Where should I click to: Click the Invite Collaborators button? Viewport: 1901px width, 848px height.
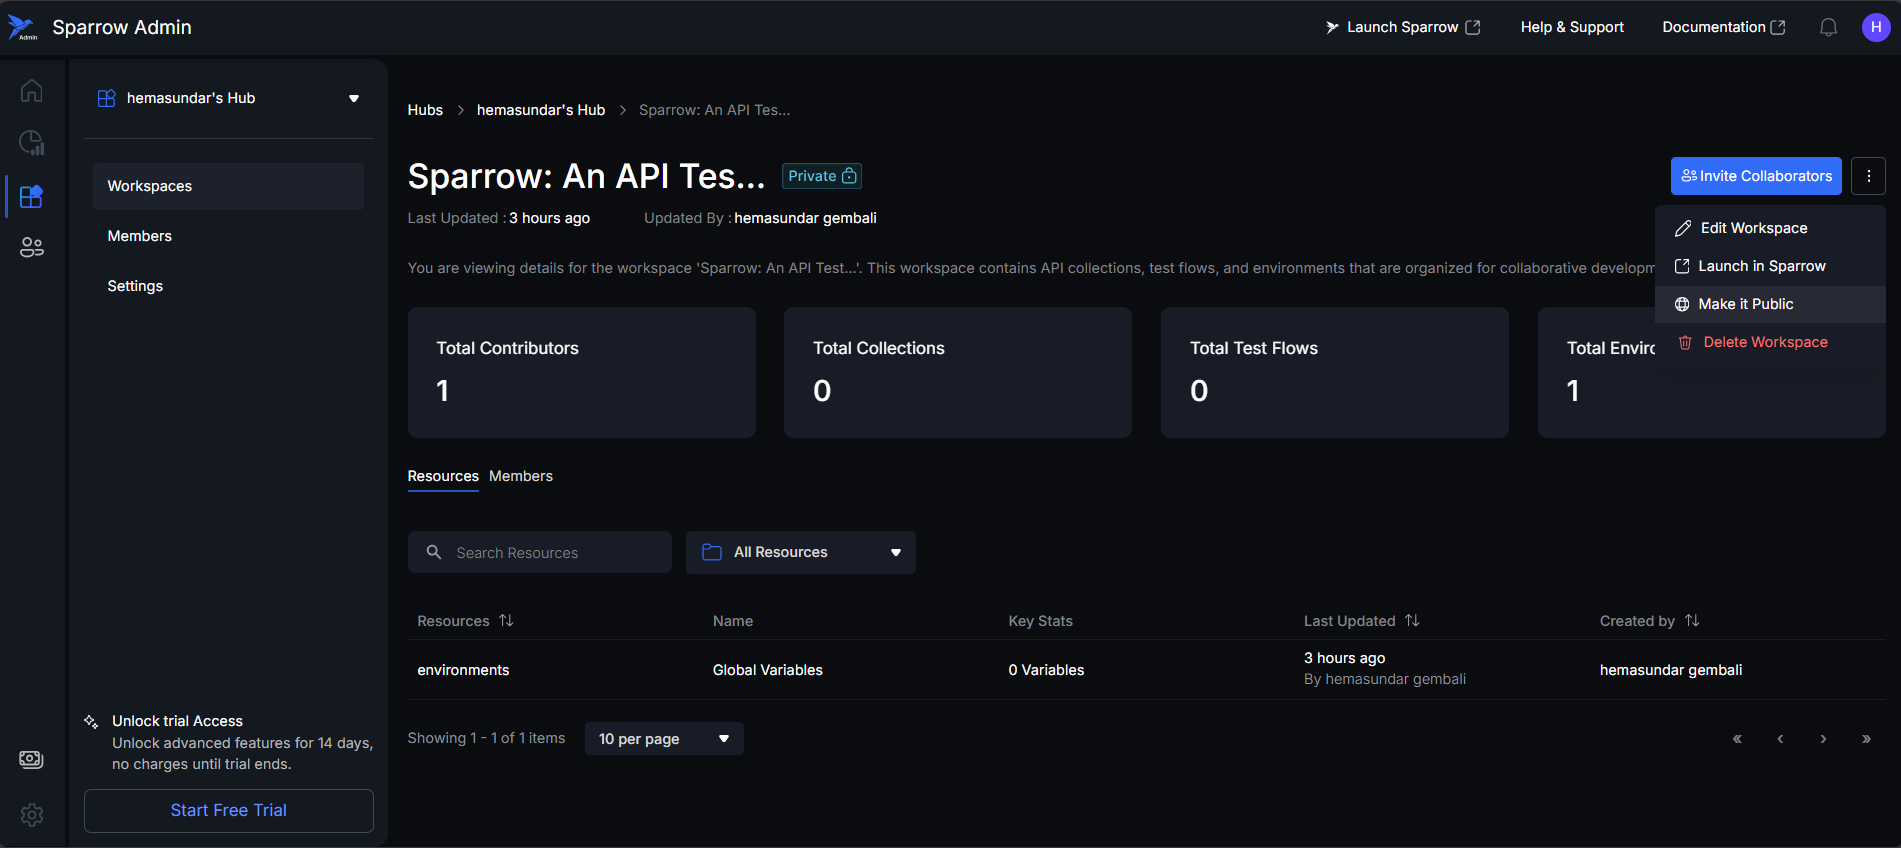point(1755,176)
